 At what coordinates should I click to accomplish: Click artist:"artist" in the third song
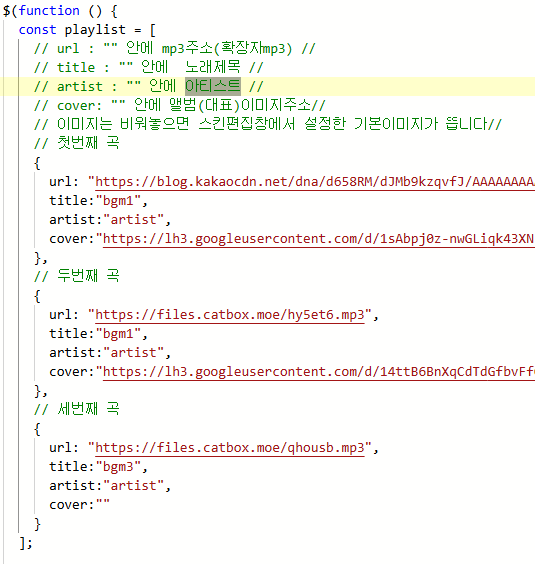click(x=110, y=486)
